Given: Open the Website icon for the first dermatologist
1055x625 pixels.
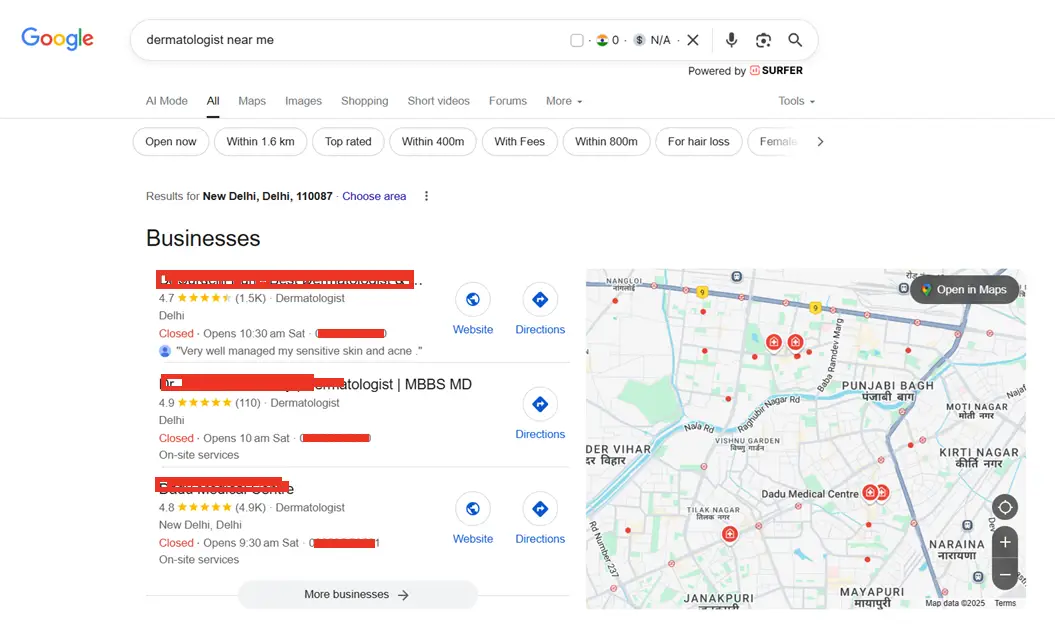Looking at the screenshot, I should pyautogui.click(x=472, y=300).
